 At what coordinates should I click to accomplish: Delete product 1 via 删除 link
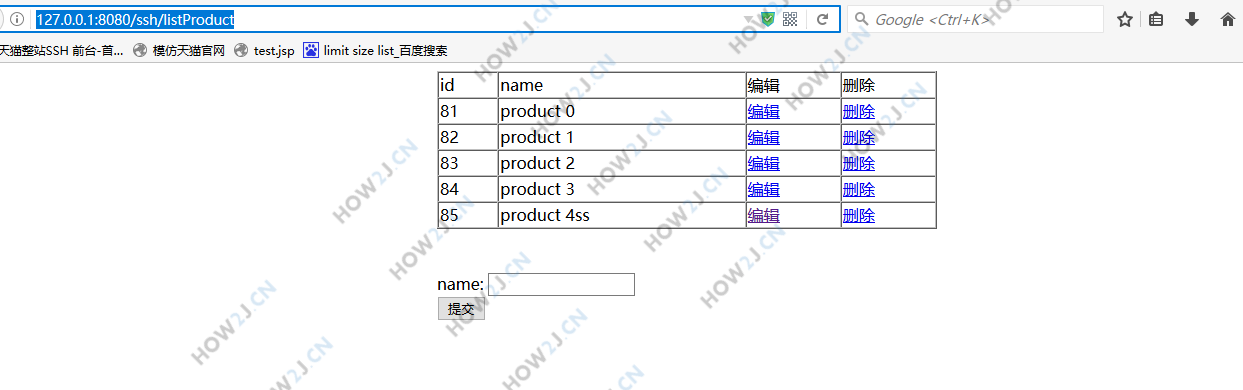pos(859,138)
